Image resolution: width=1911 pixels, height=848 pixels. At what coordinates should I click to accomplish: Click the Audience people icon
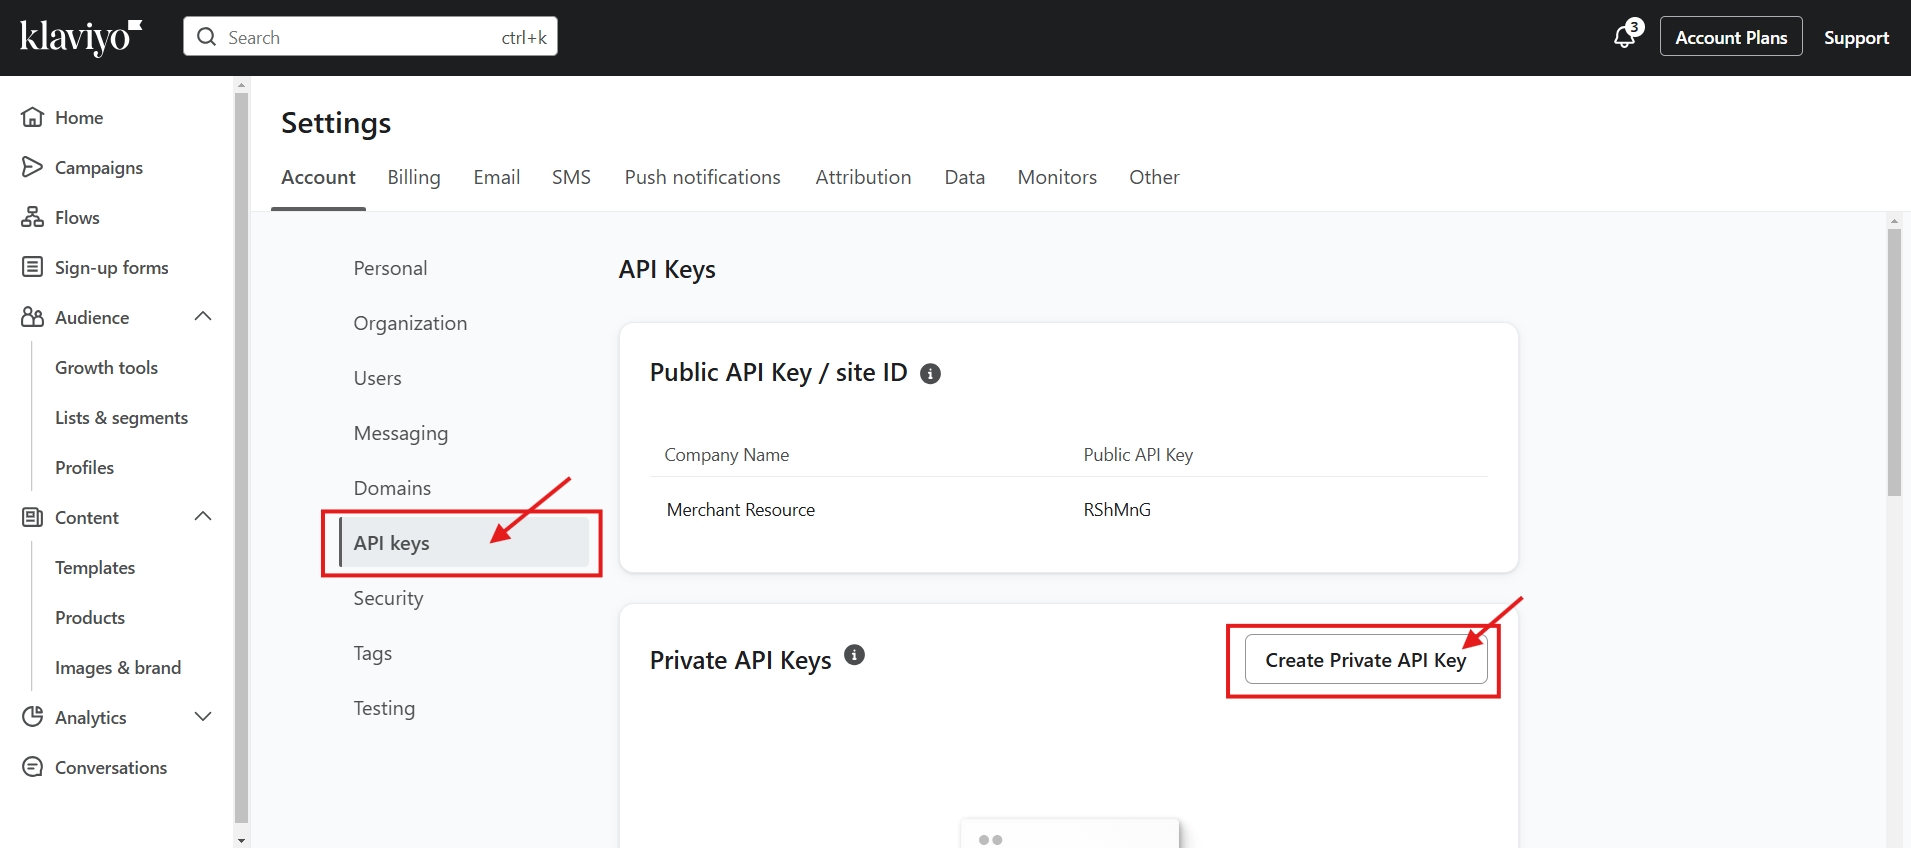[x=33, y=317]
